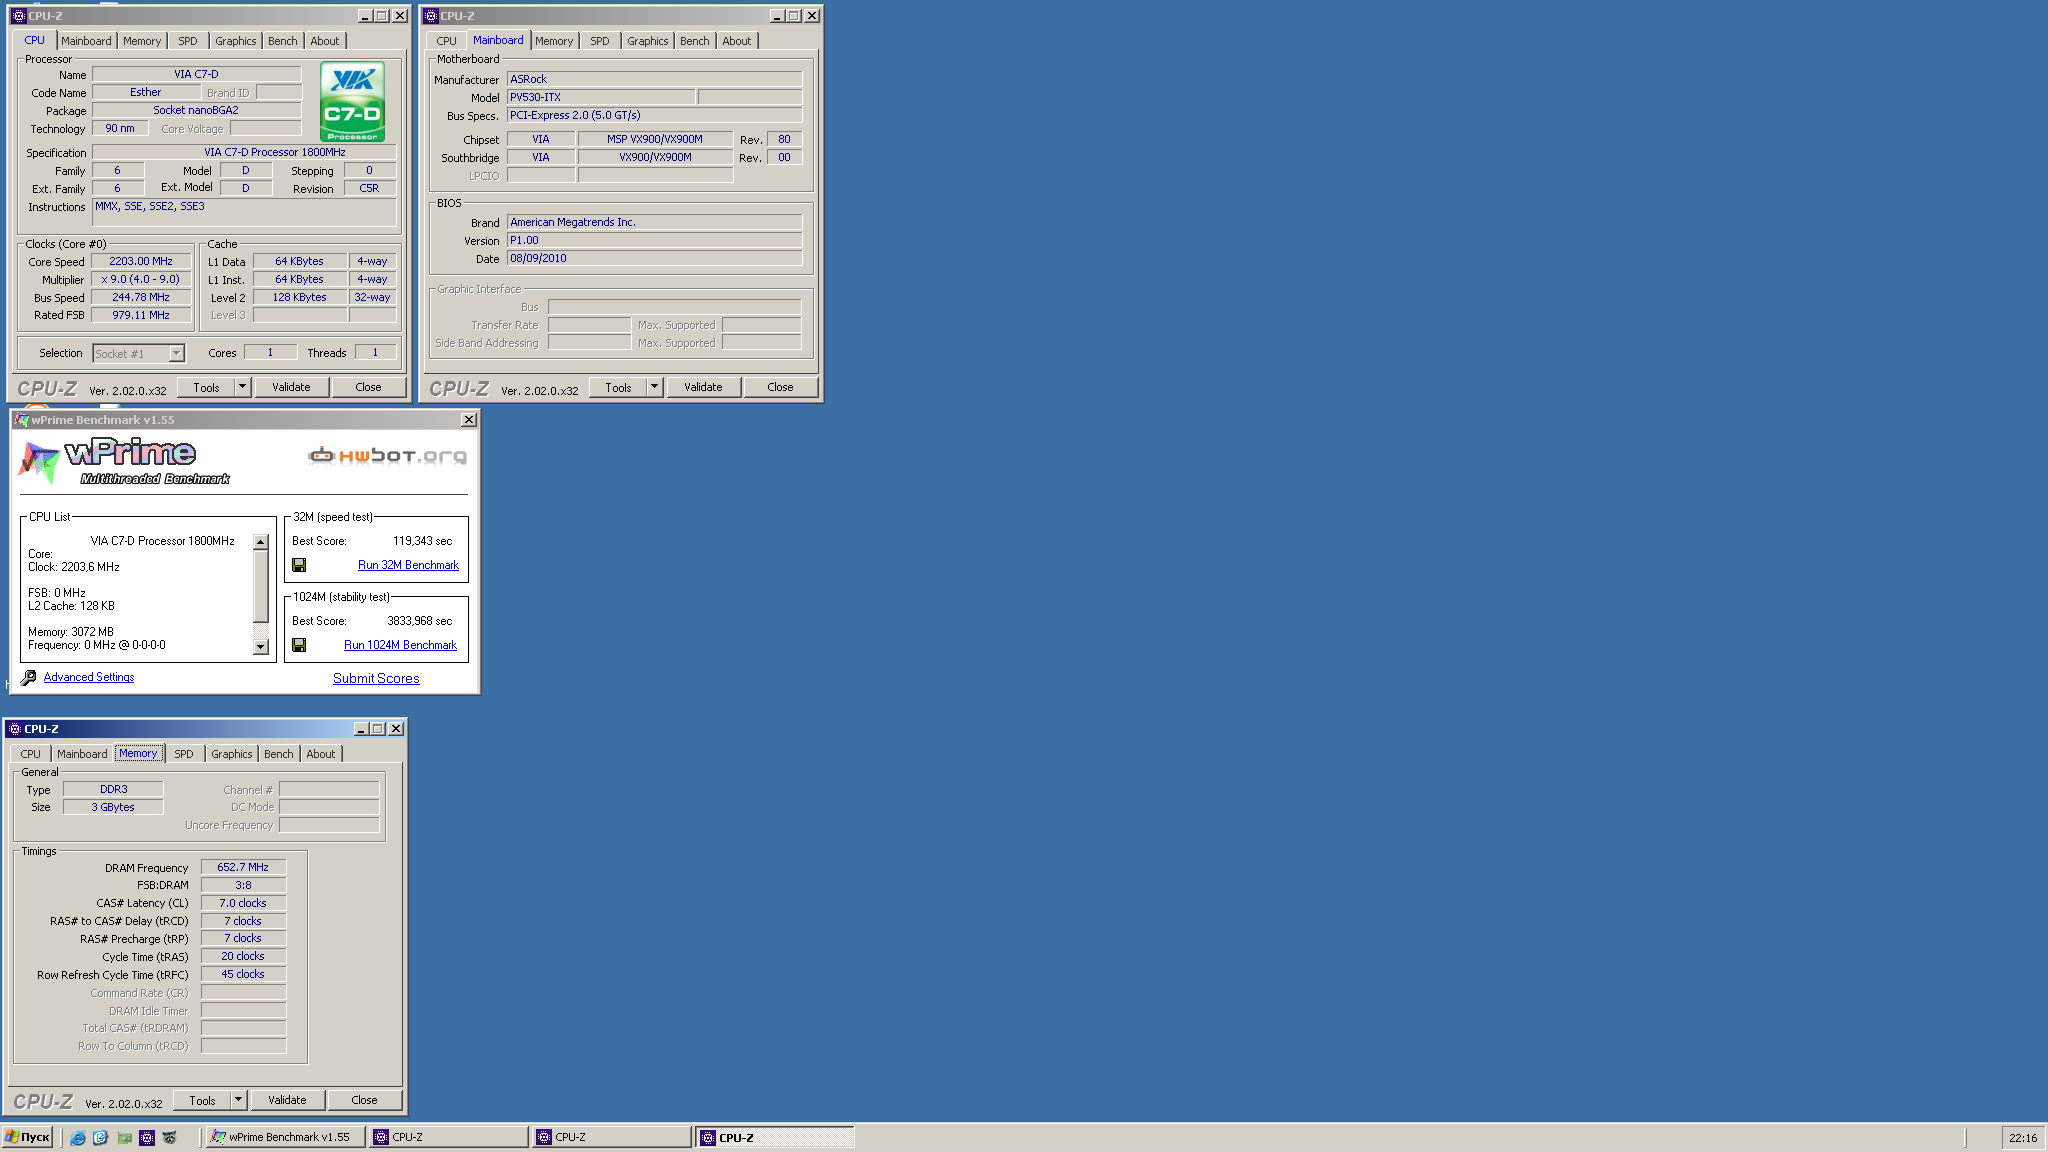2048x1152 pixels.
Task: Click the Multiplier value x 9.0 (4.0 - 9.0)
Action: (x=141, y=279)
